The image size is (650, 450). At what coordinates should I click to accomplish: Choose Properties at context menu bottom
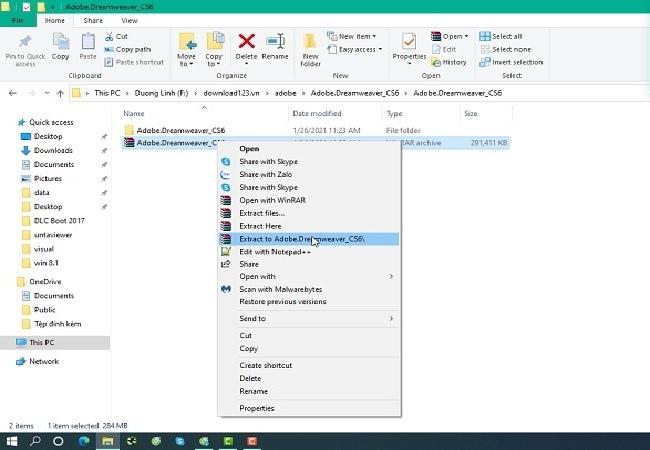coord(309,409)
